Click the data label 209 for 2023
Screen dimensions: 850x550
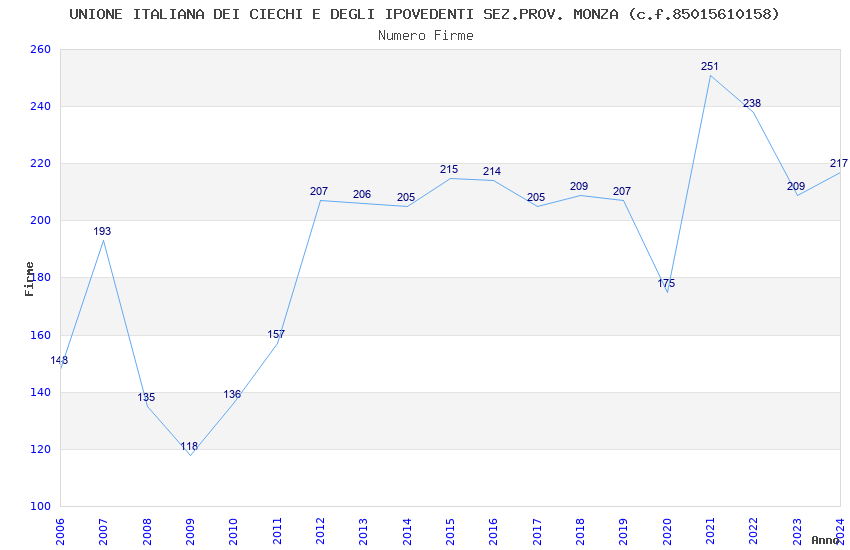(796, 186)
